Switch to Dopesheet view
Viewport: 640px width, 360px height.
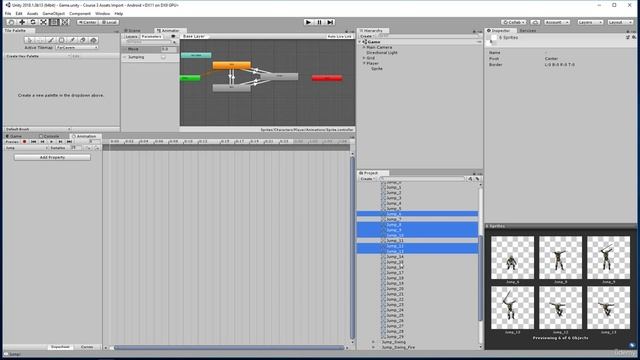click(60, 347)
